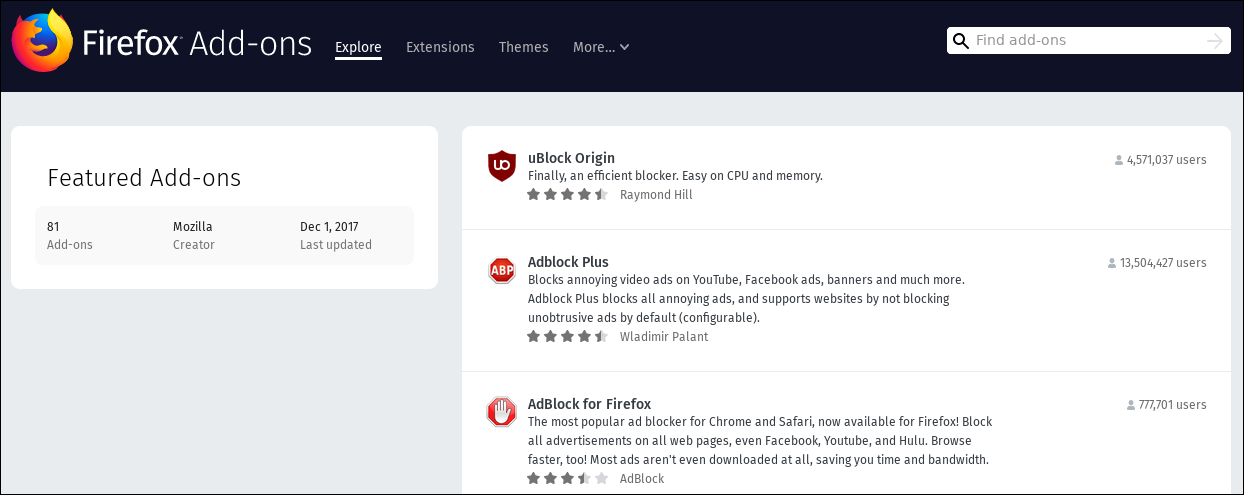Click the star rating for Adblock Plus

click(567, 337)
